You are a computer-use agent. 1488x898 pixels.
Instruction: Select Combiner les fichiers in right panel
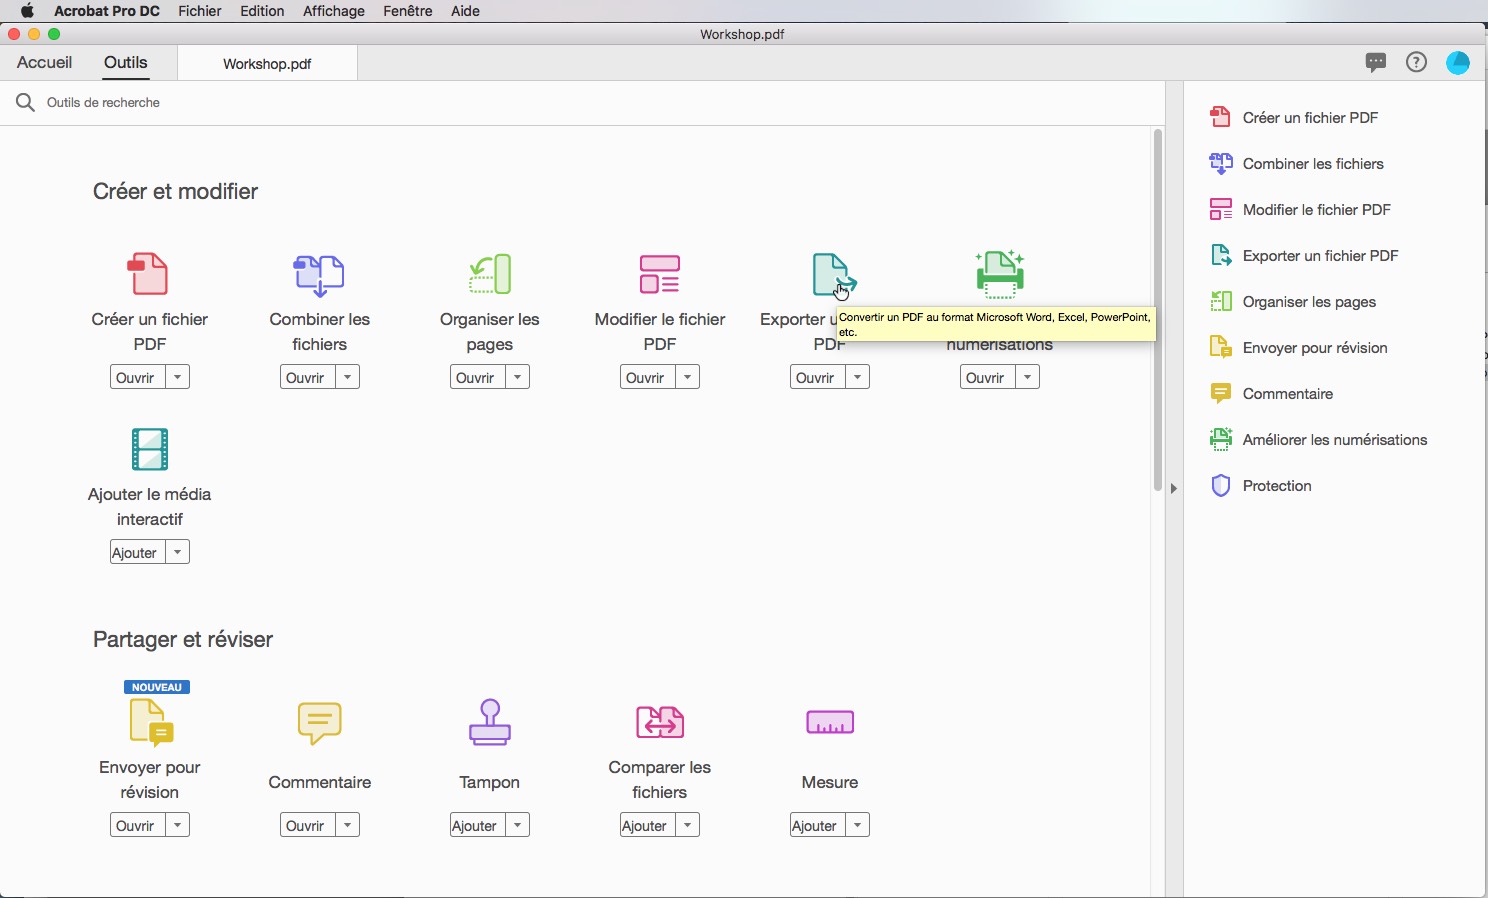click(1297, 163)
